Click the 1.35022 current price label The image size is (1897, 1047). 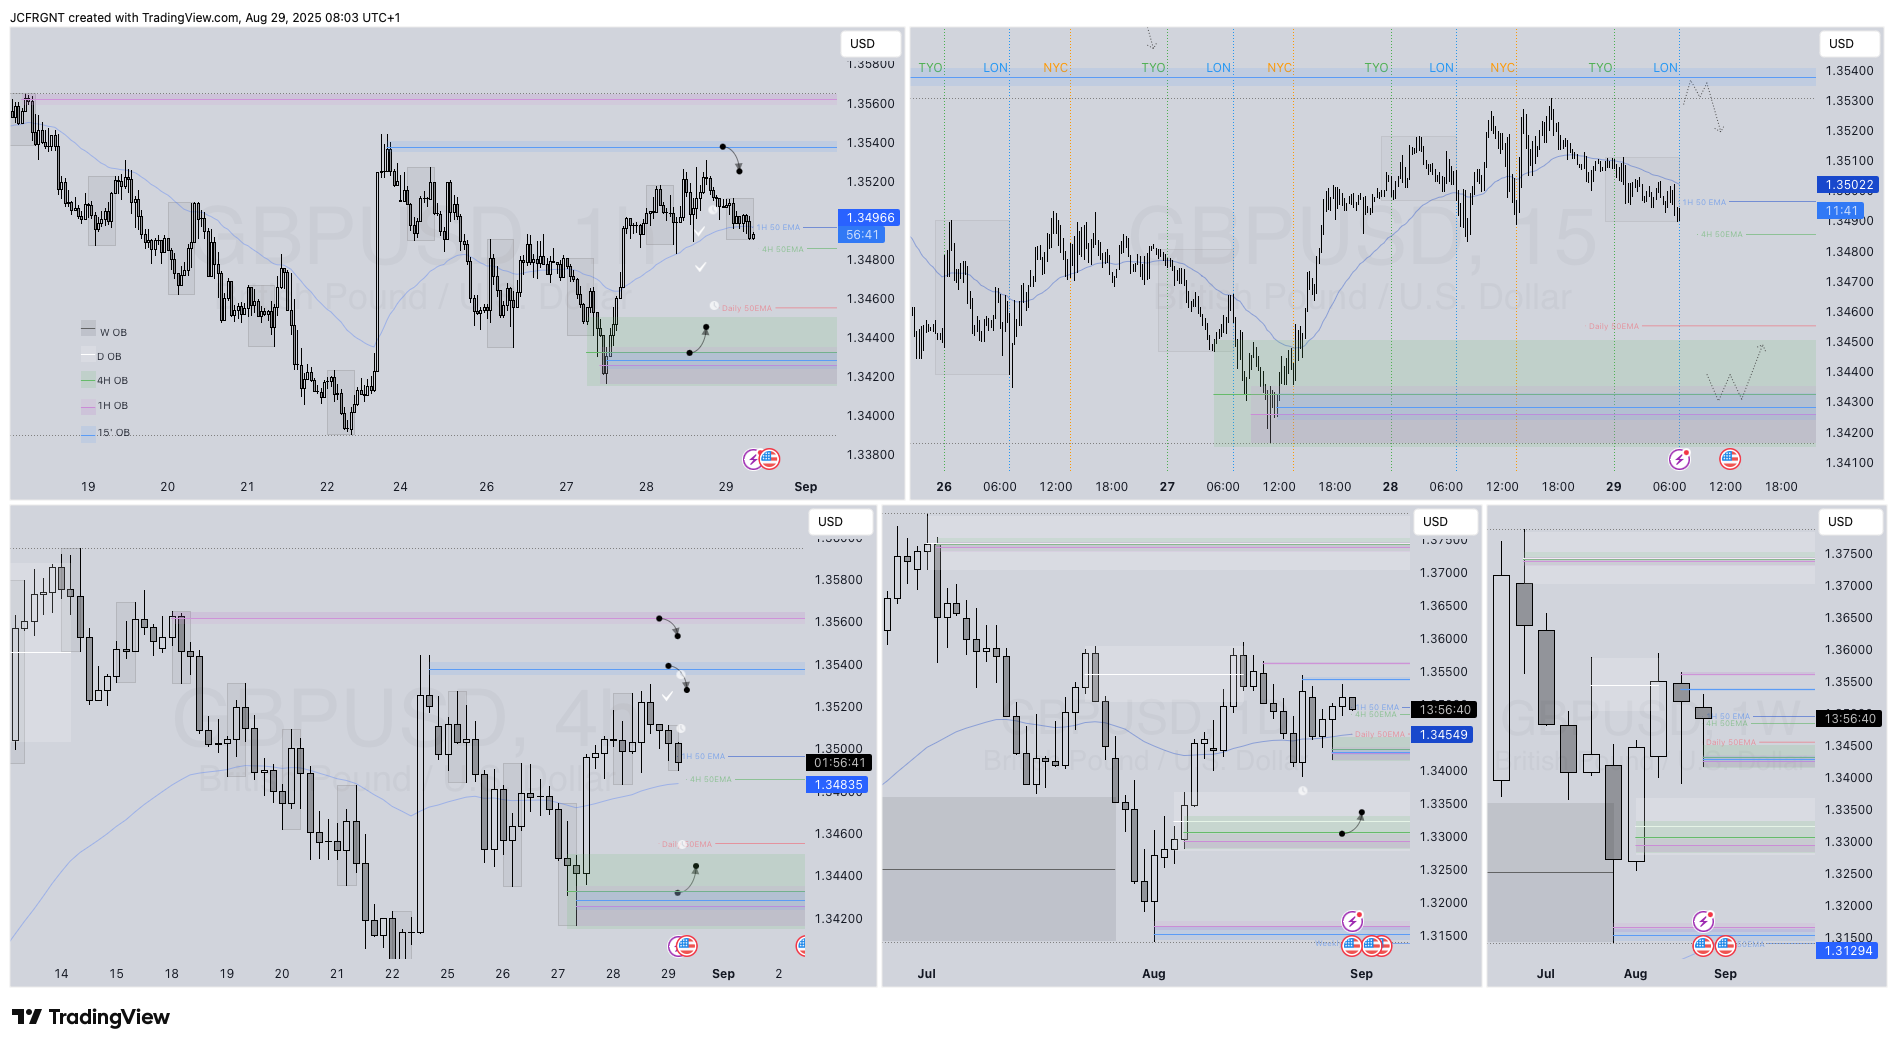point(1849,185)
